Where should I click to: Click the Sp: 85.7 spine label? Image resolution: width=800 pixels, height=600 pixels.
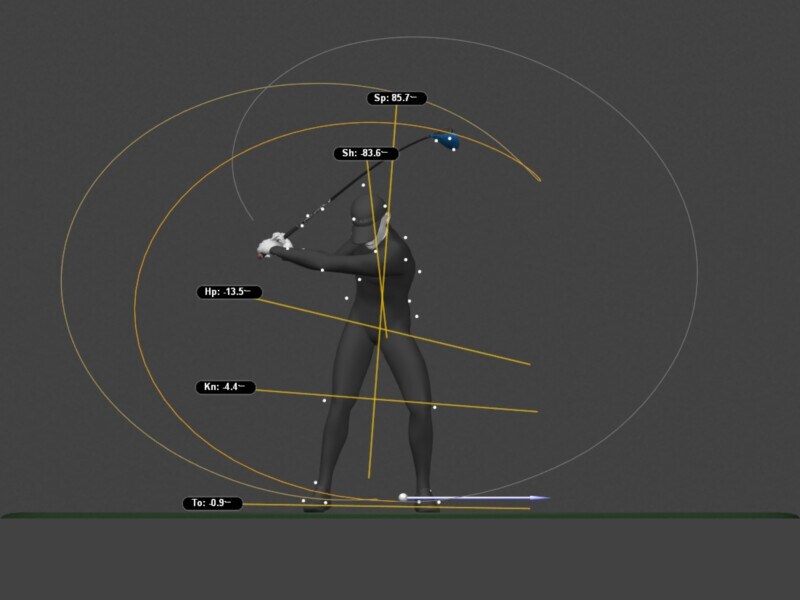pyautogui.click(x=397, y=98)
